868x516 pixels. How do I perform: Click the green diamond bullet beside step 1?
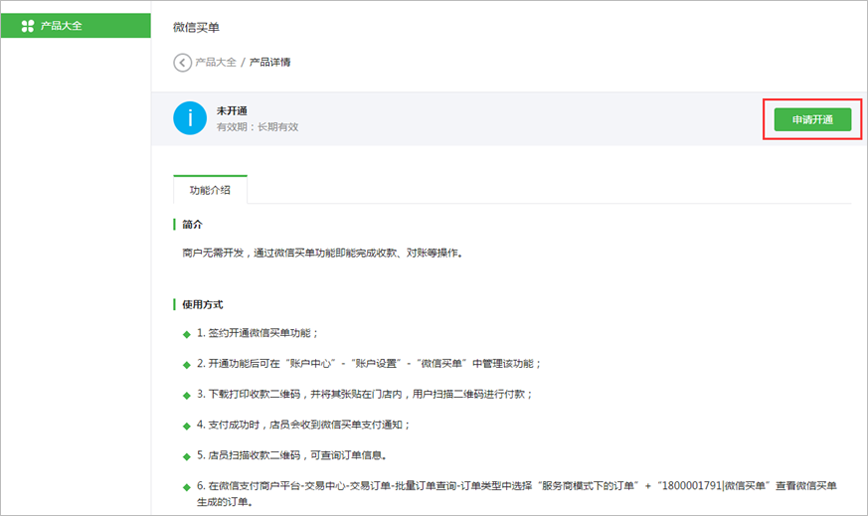click(187, 334)
